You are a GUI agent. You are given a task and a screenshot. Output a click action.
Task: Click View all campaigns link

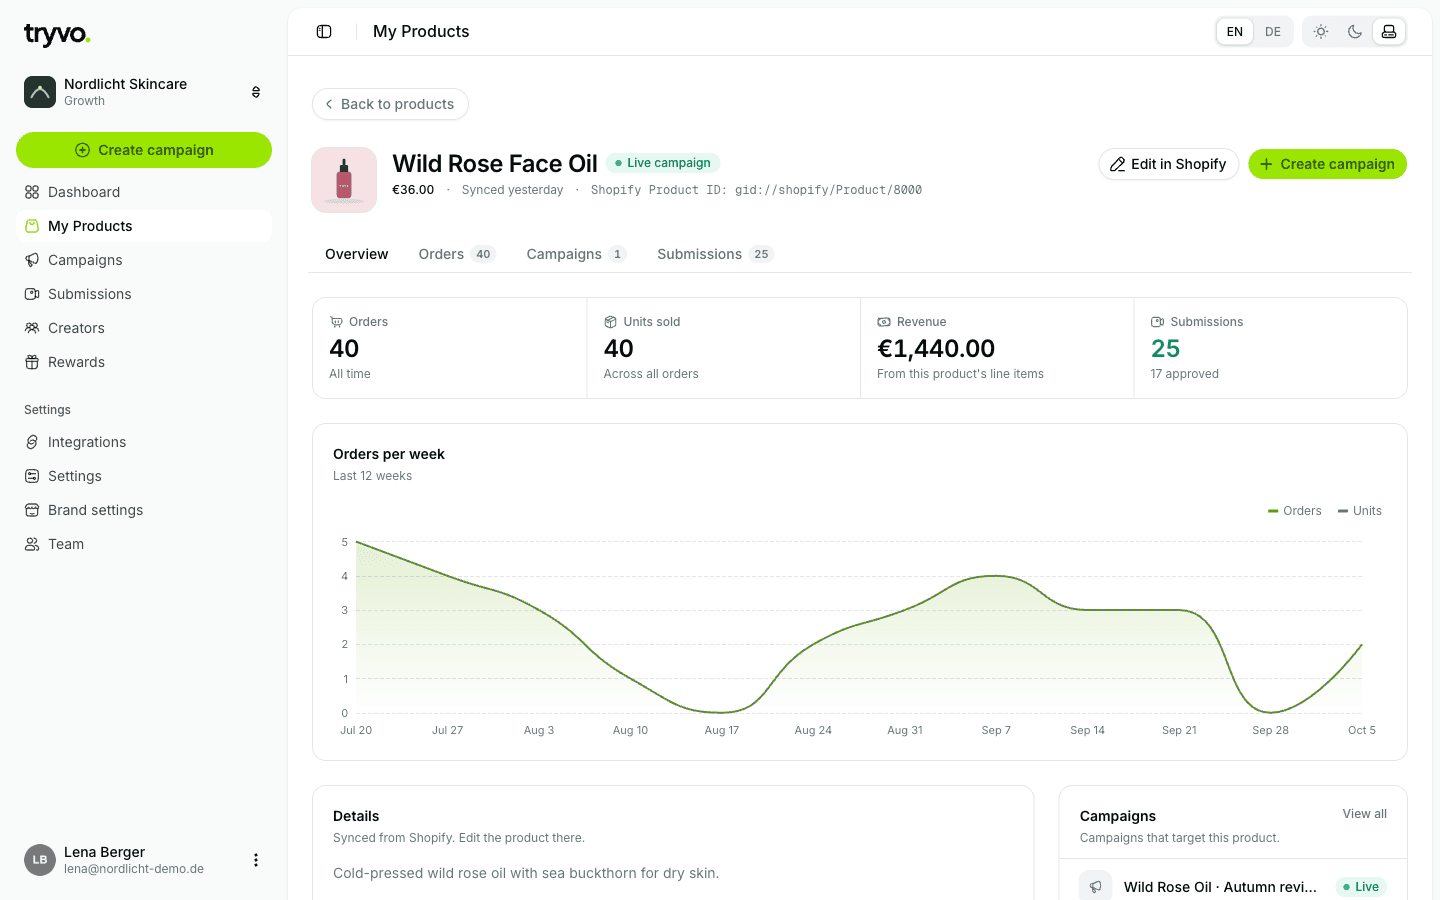[x=1365, y=814]
